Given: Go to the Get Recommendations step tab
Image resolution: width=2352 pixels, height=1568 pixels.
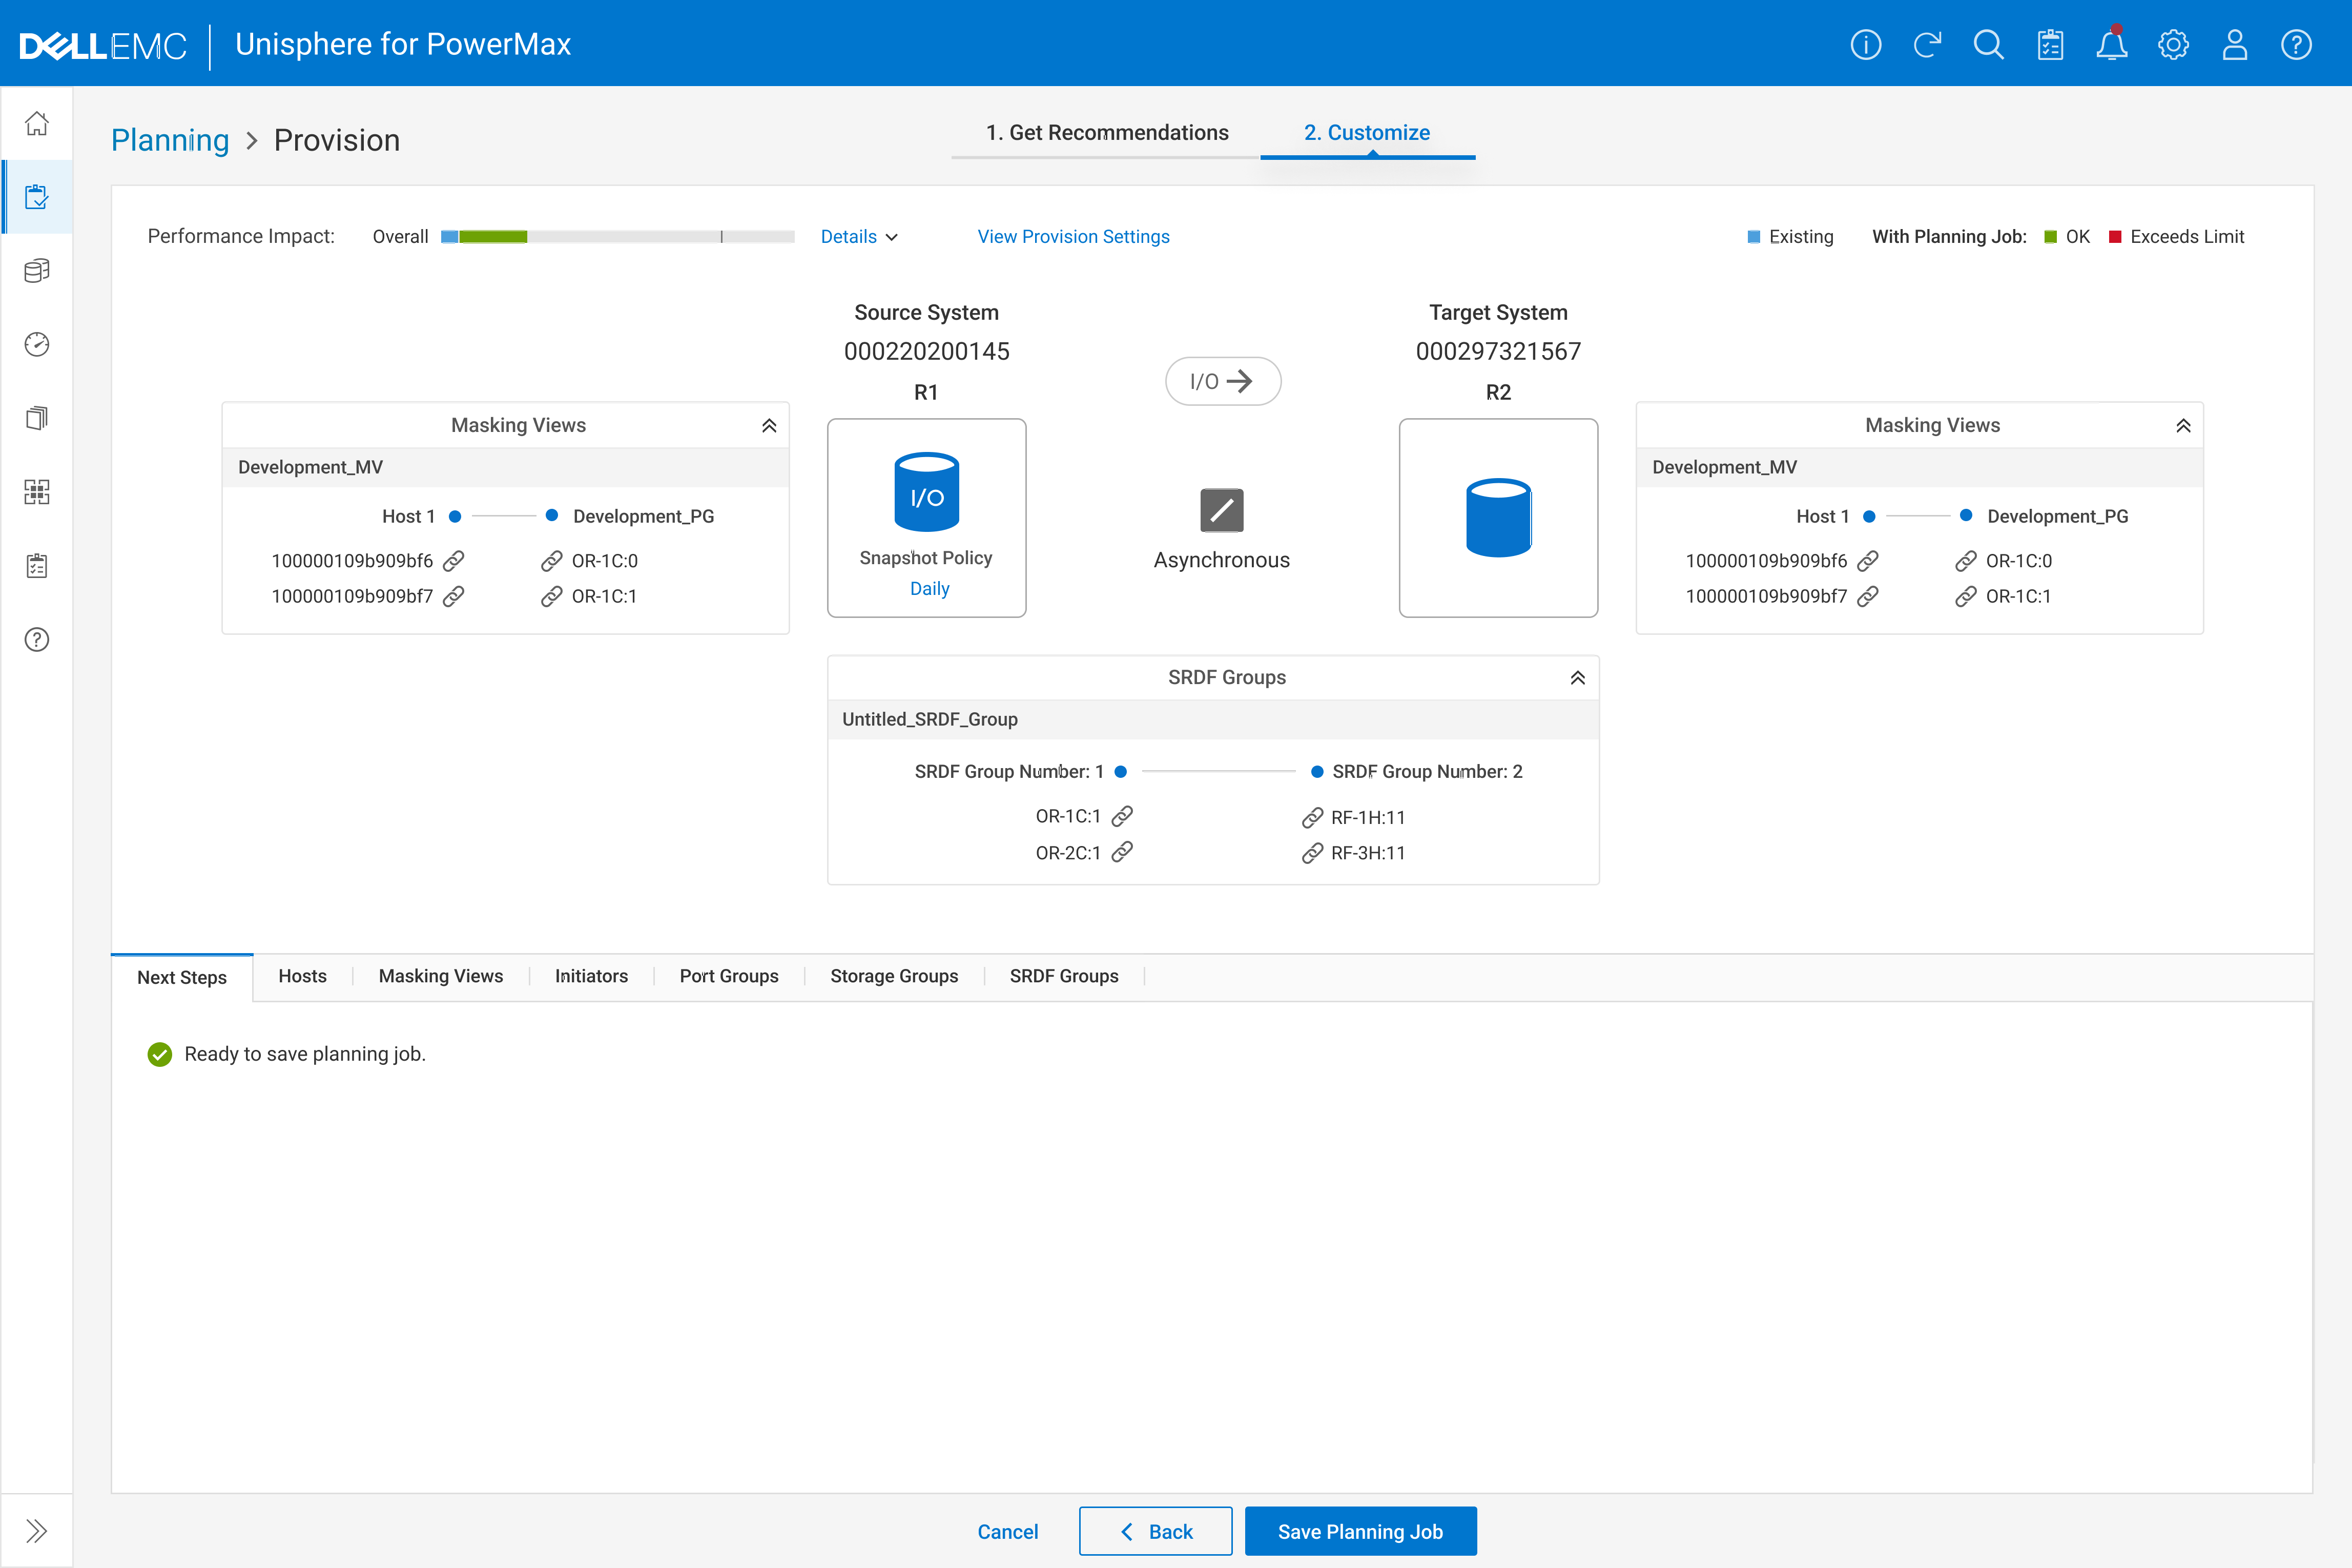Looking at the screenshot, I should point(1106,133).
